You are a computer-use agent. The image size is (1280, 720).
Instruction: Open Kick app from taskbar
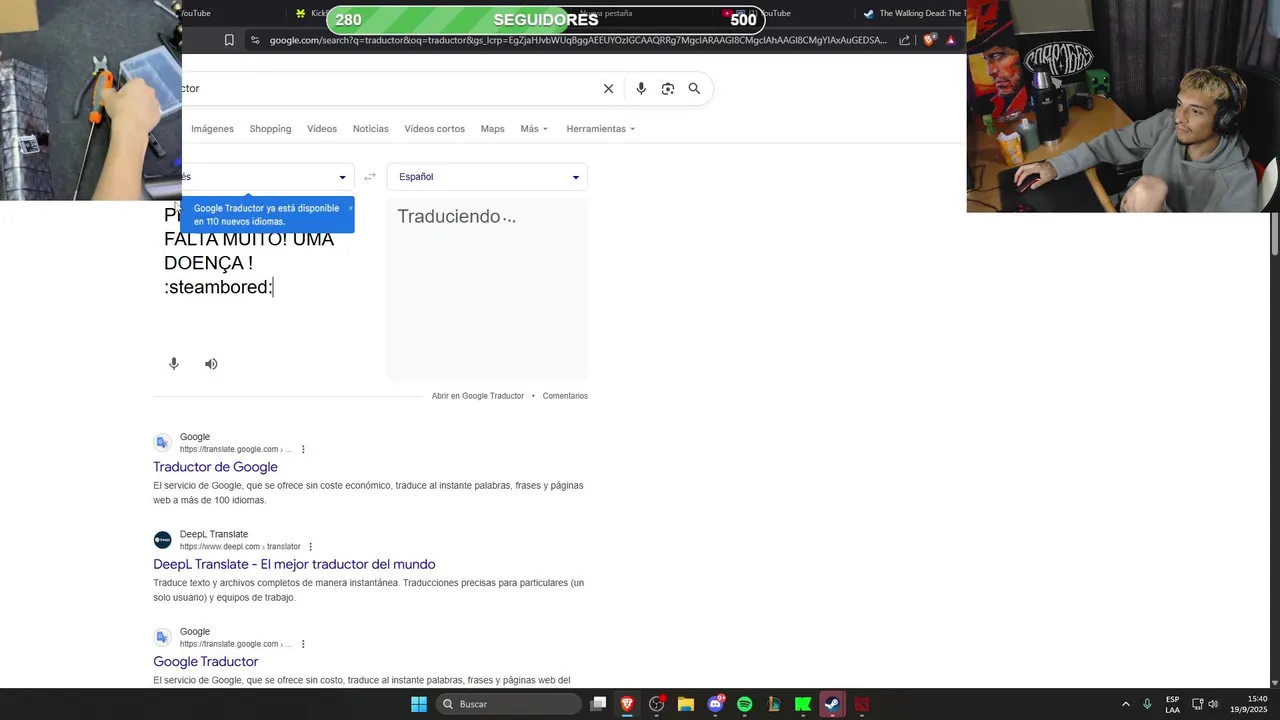pyautogui.click(x=803, y=704)
